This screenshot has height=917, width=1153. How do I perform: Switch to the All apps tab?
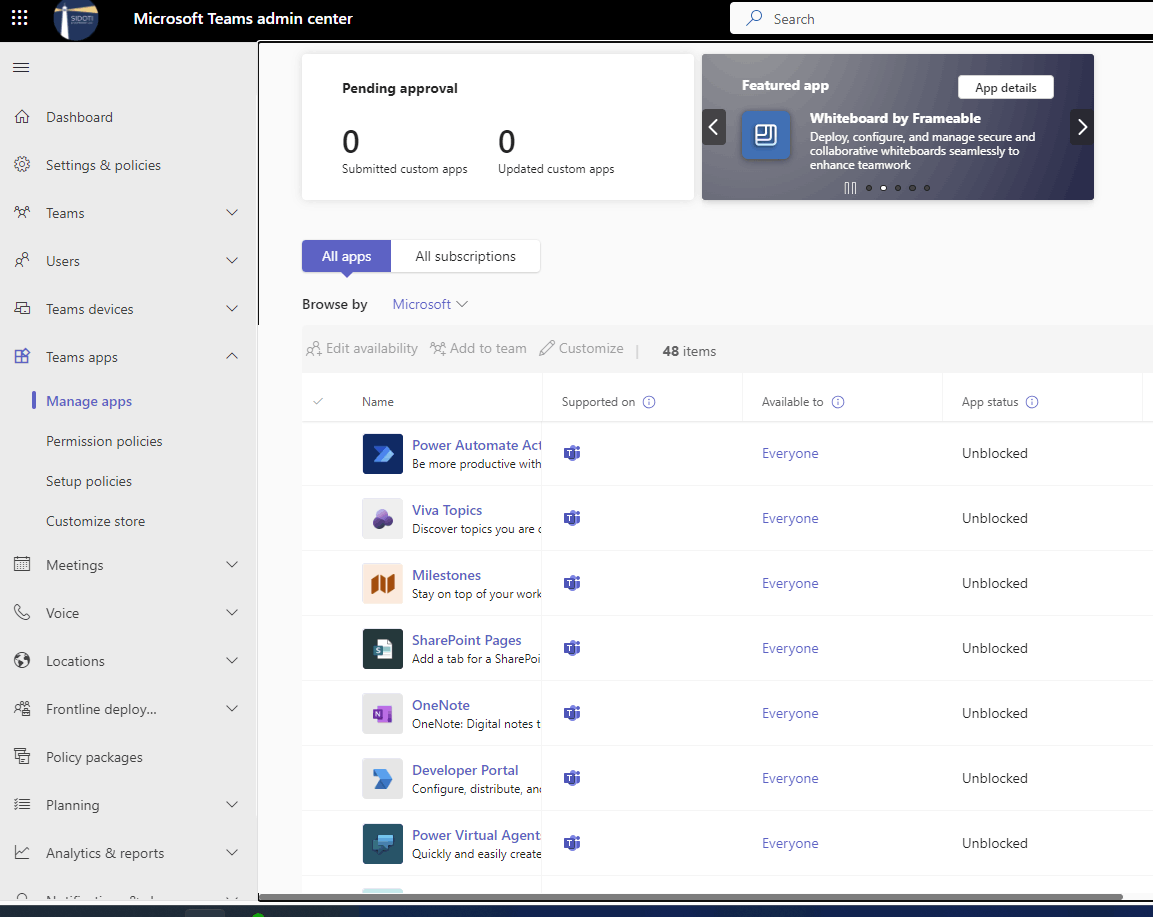coord(346,256)
